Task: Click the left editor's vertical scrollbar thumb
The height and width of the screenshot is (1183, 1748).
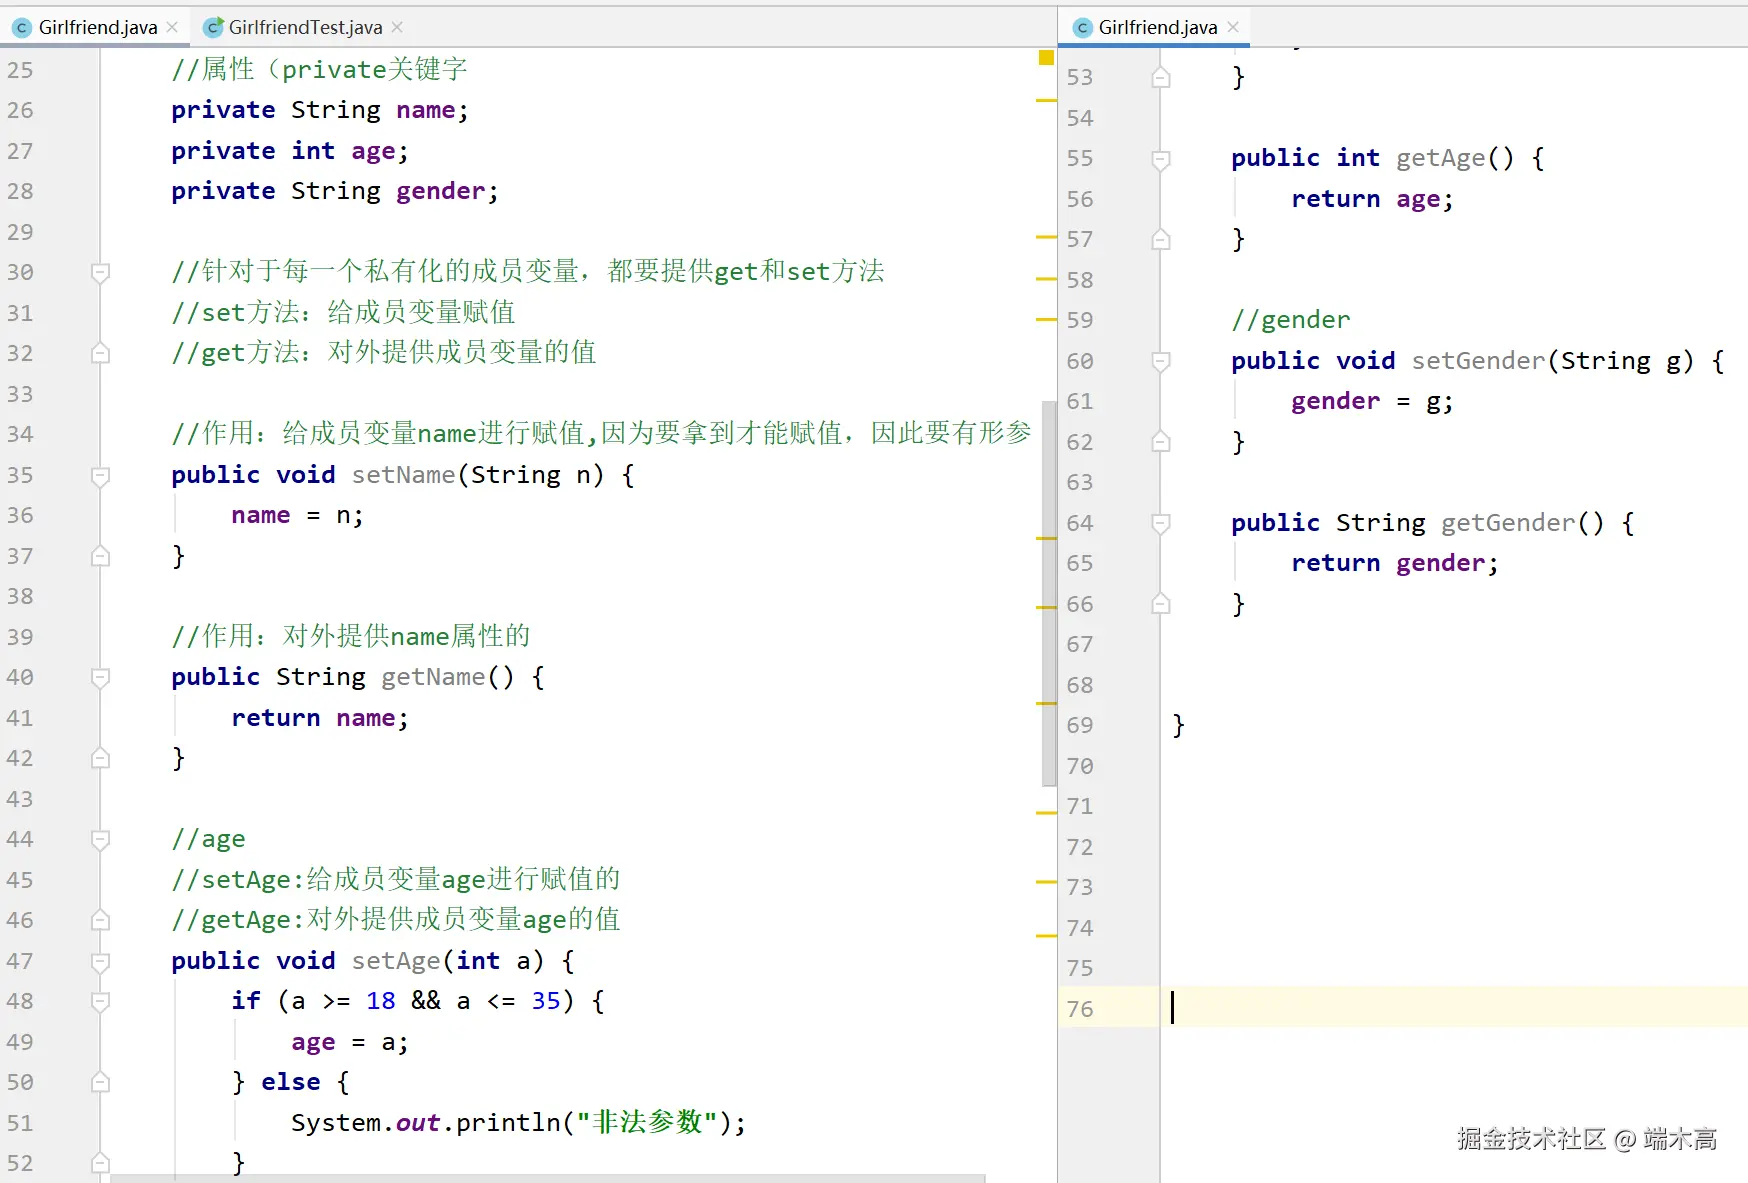Action: 1049,593
